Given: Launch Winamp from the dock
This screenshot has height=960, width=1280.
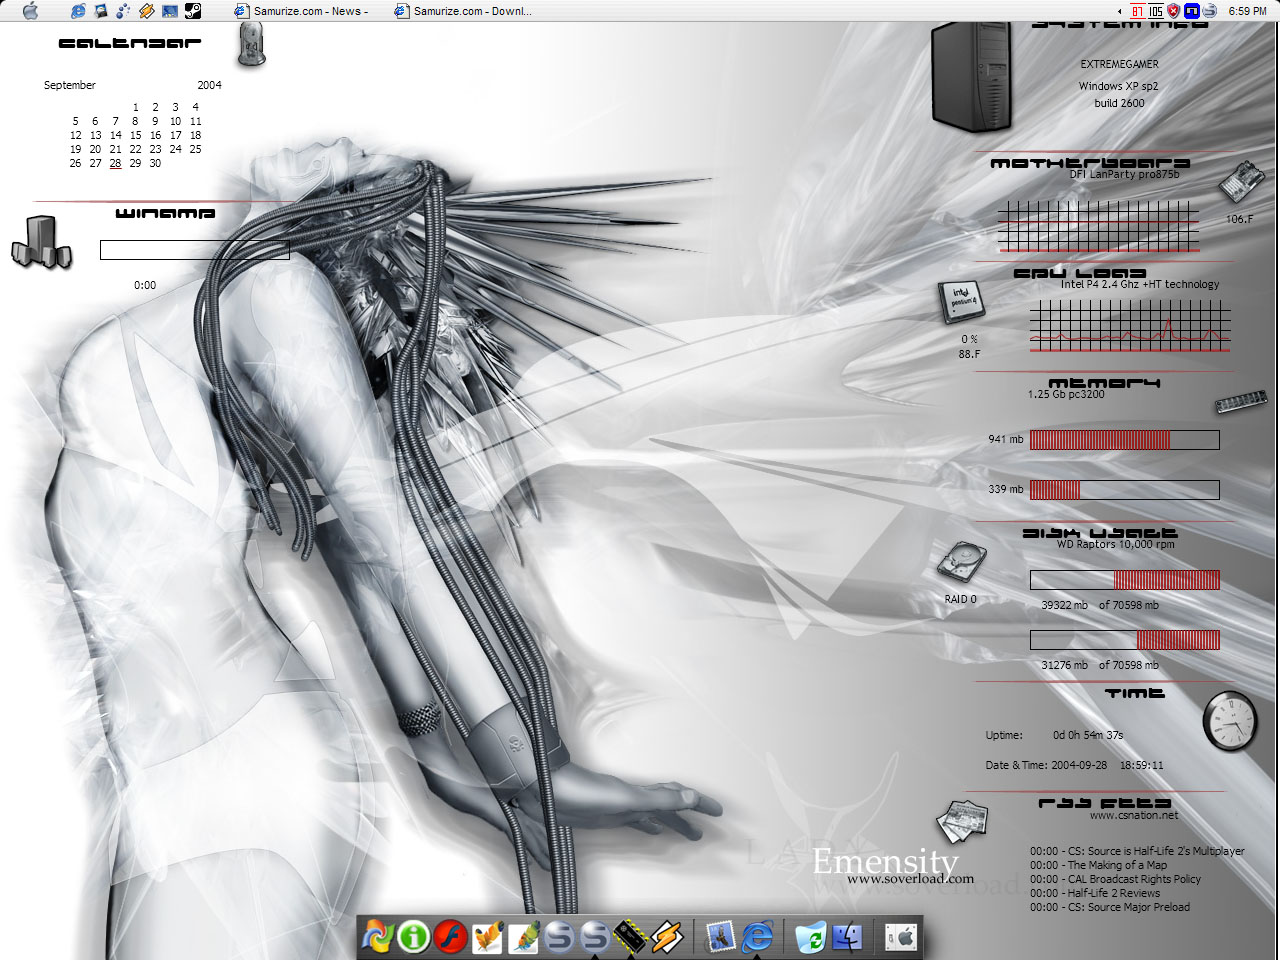Looking at the screenshot, I should point(667,936).
